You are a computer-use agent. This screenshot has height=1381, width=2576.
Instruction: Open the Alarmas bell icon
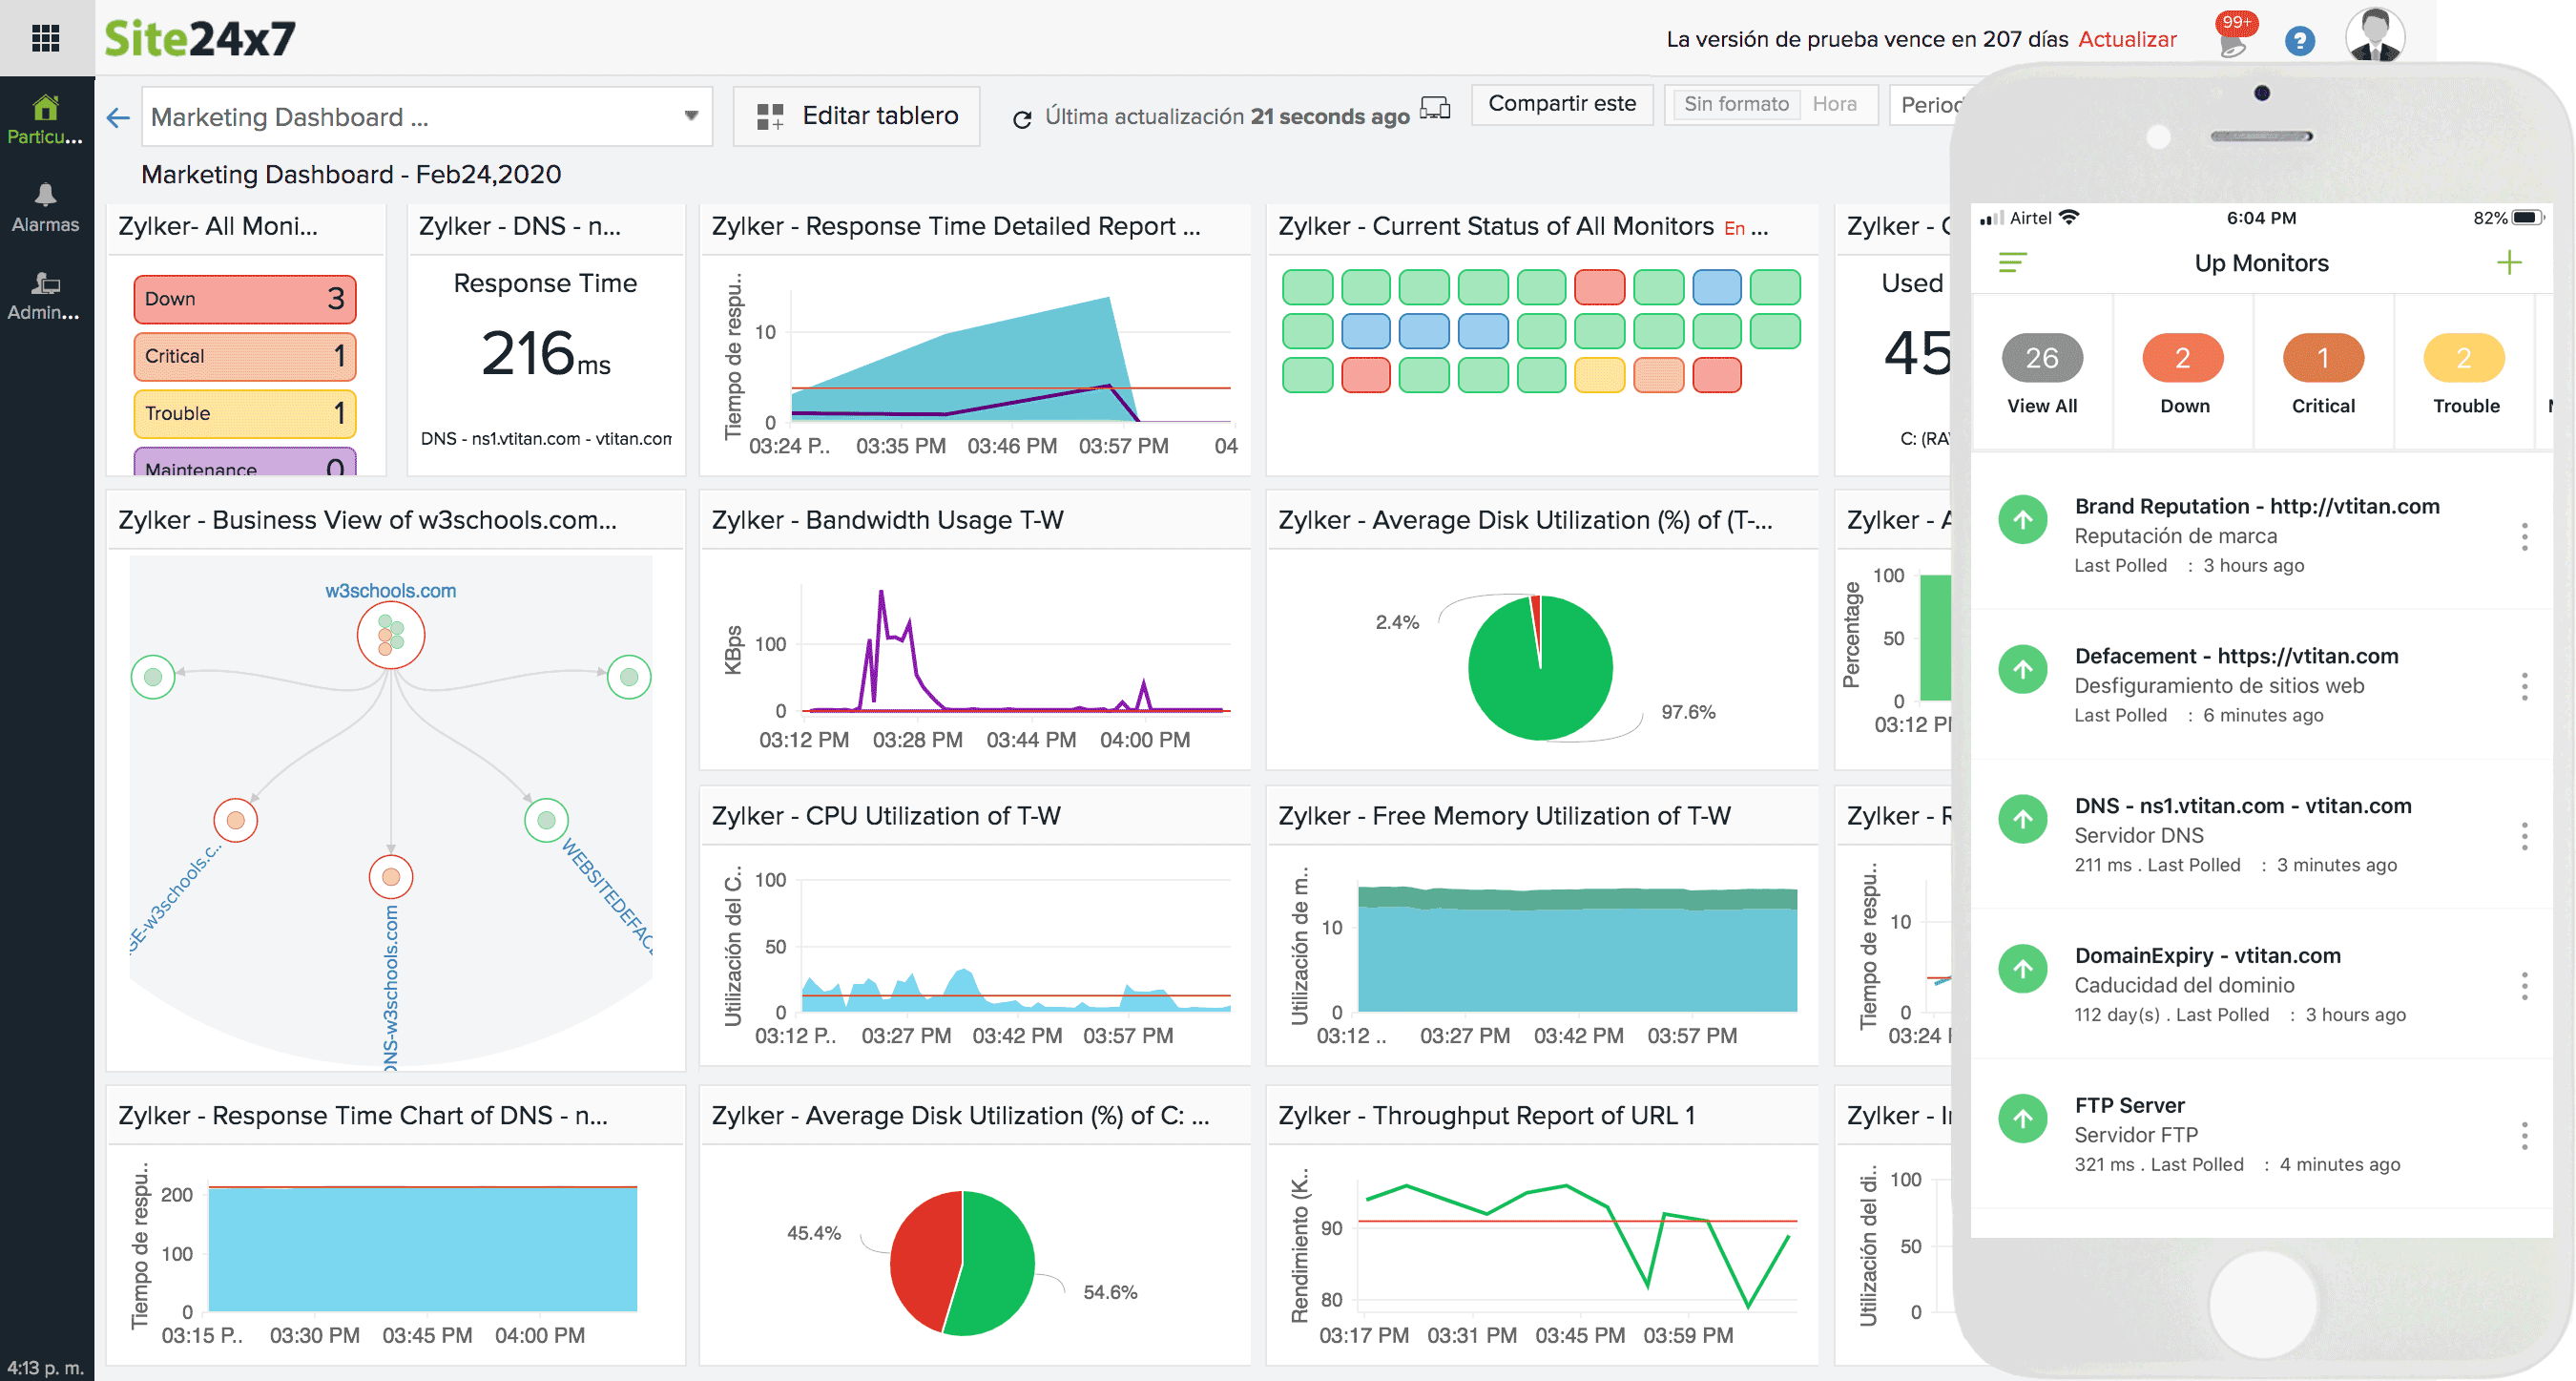coord(45,208)
